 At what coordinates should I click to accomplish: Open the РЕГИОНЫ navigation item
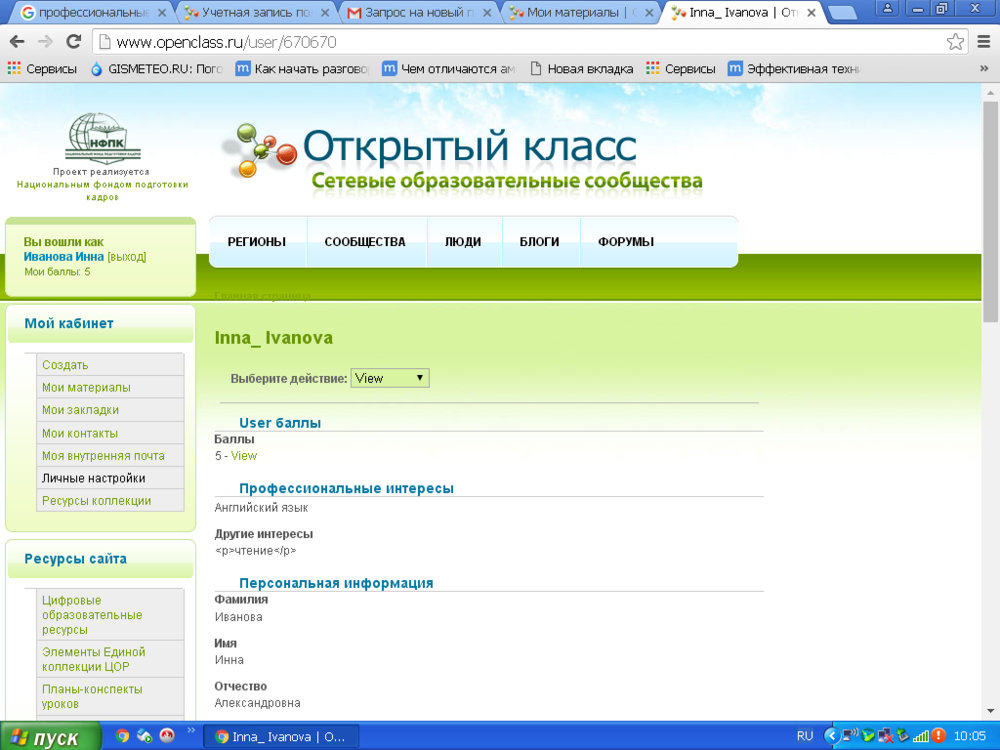[256, 242]
